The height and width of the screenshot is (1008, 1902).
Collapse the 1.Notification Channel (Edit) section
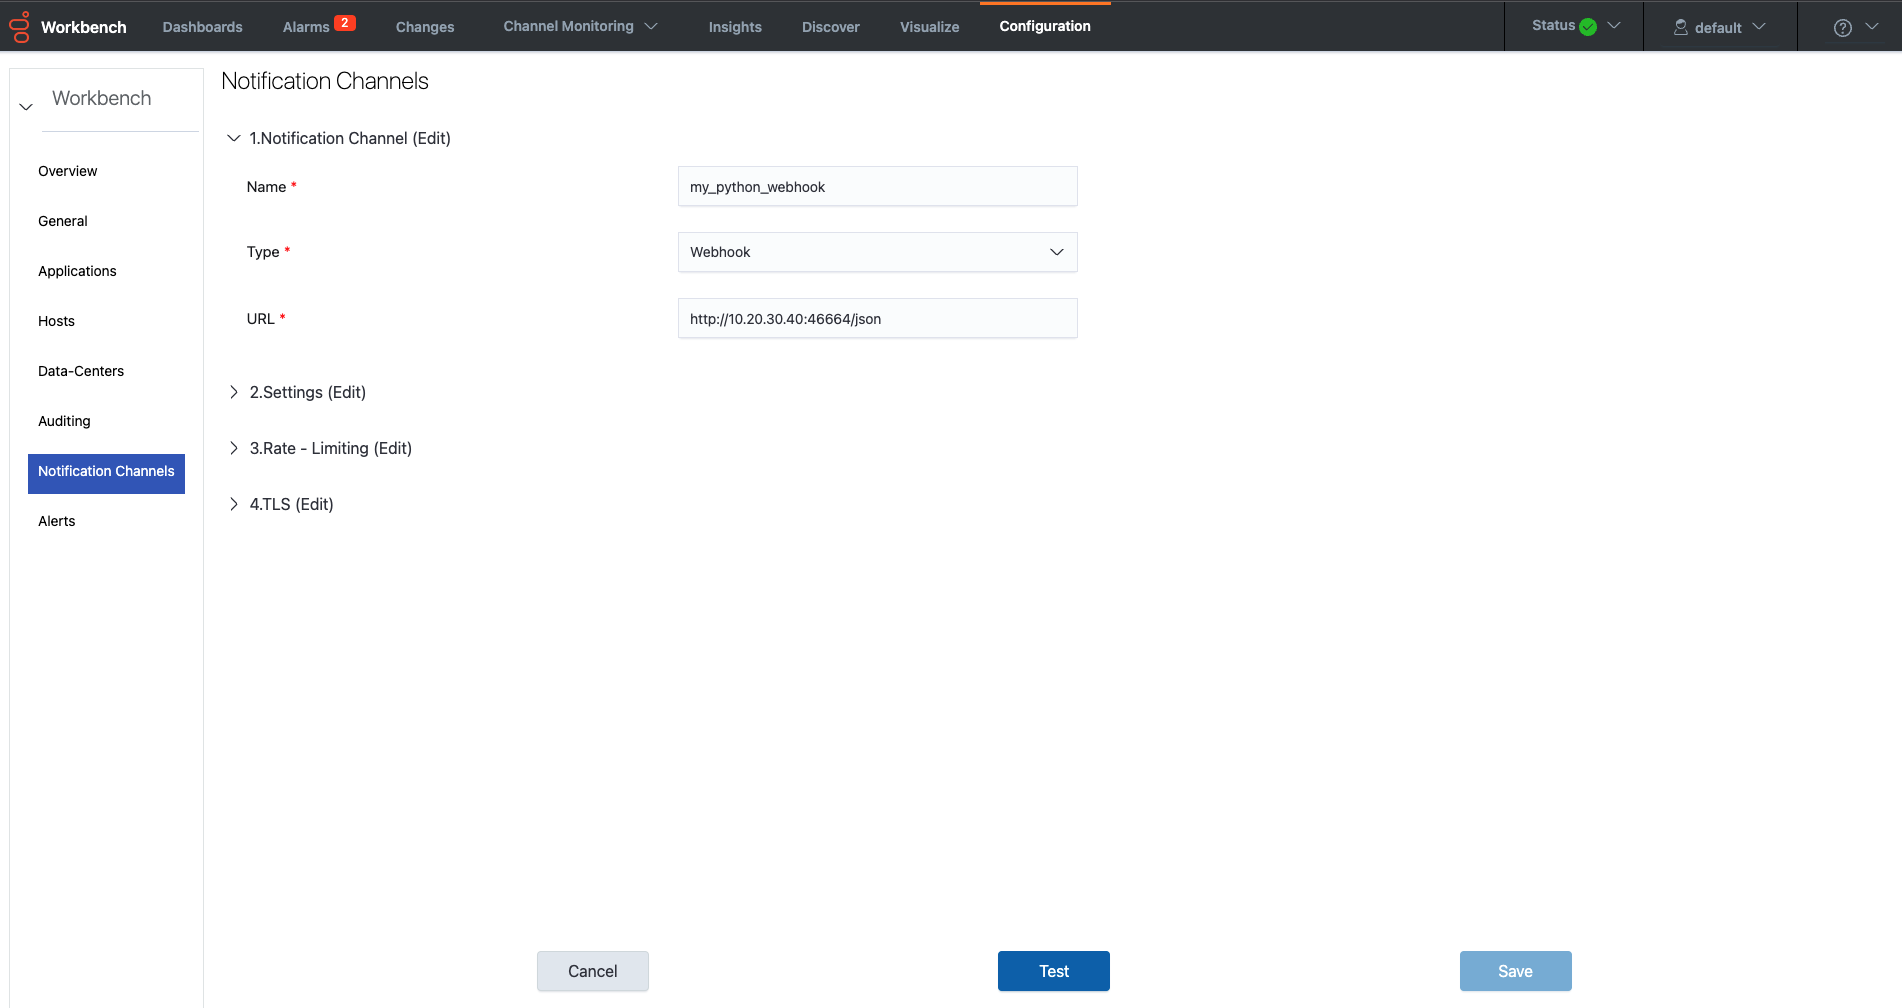point(234,138)
